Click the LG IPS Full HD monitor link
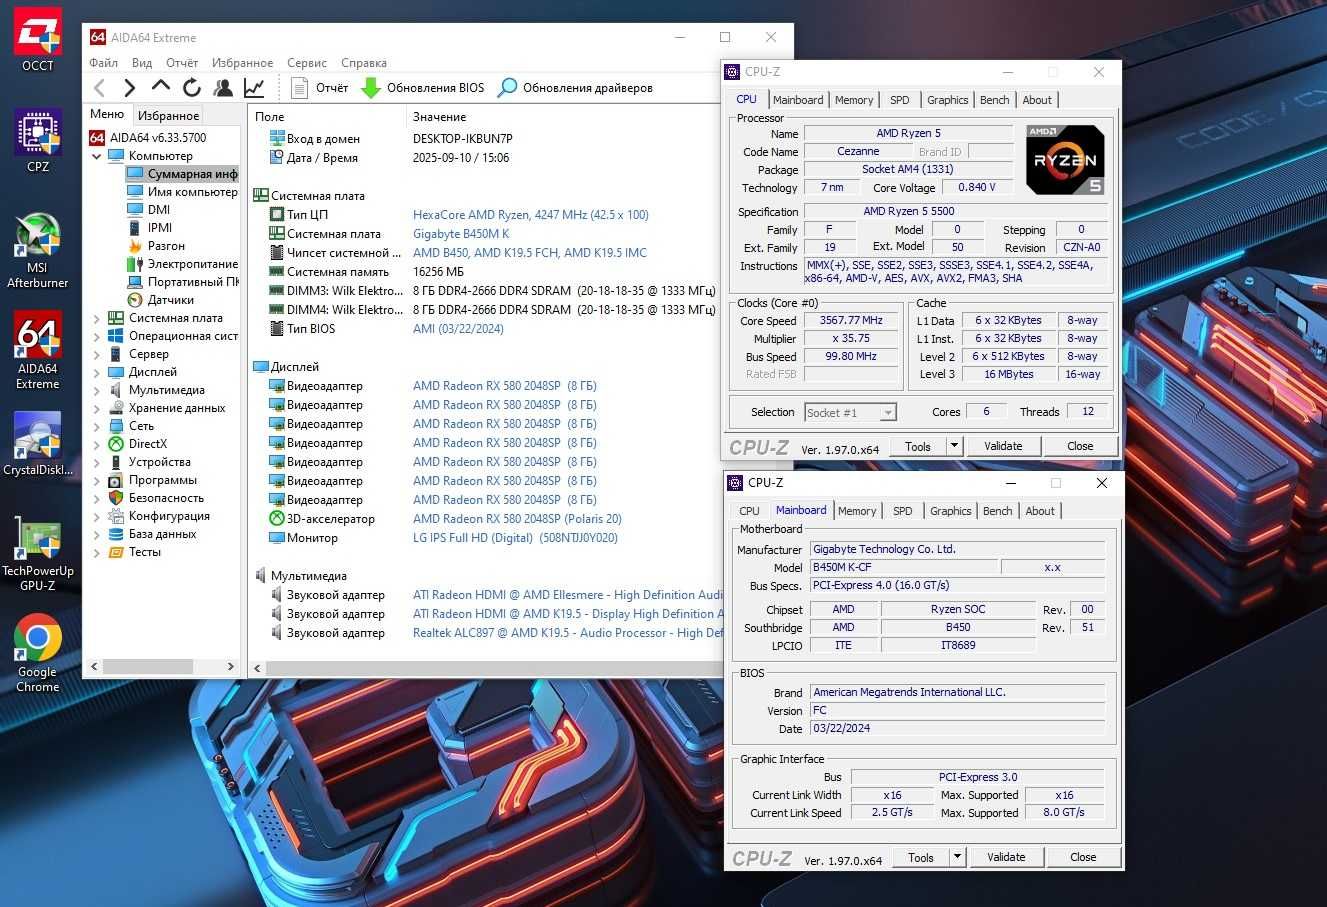The height and width of the screenshot is (907, 1327). tap(515, 538)
